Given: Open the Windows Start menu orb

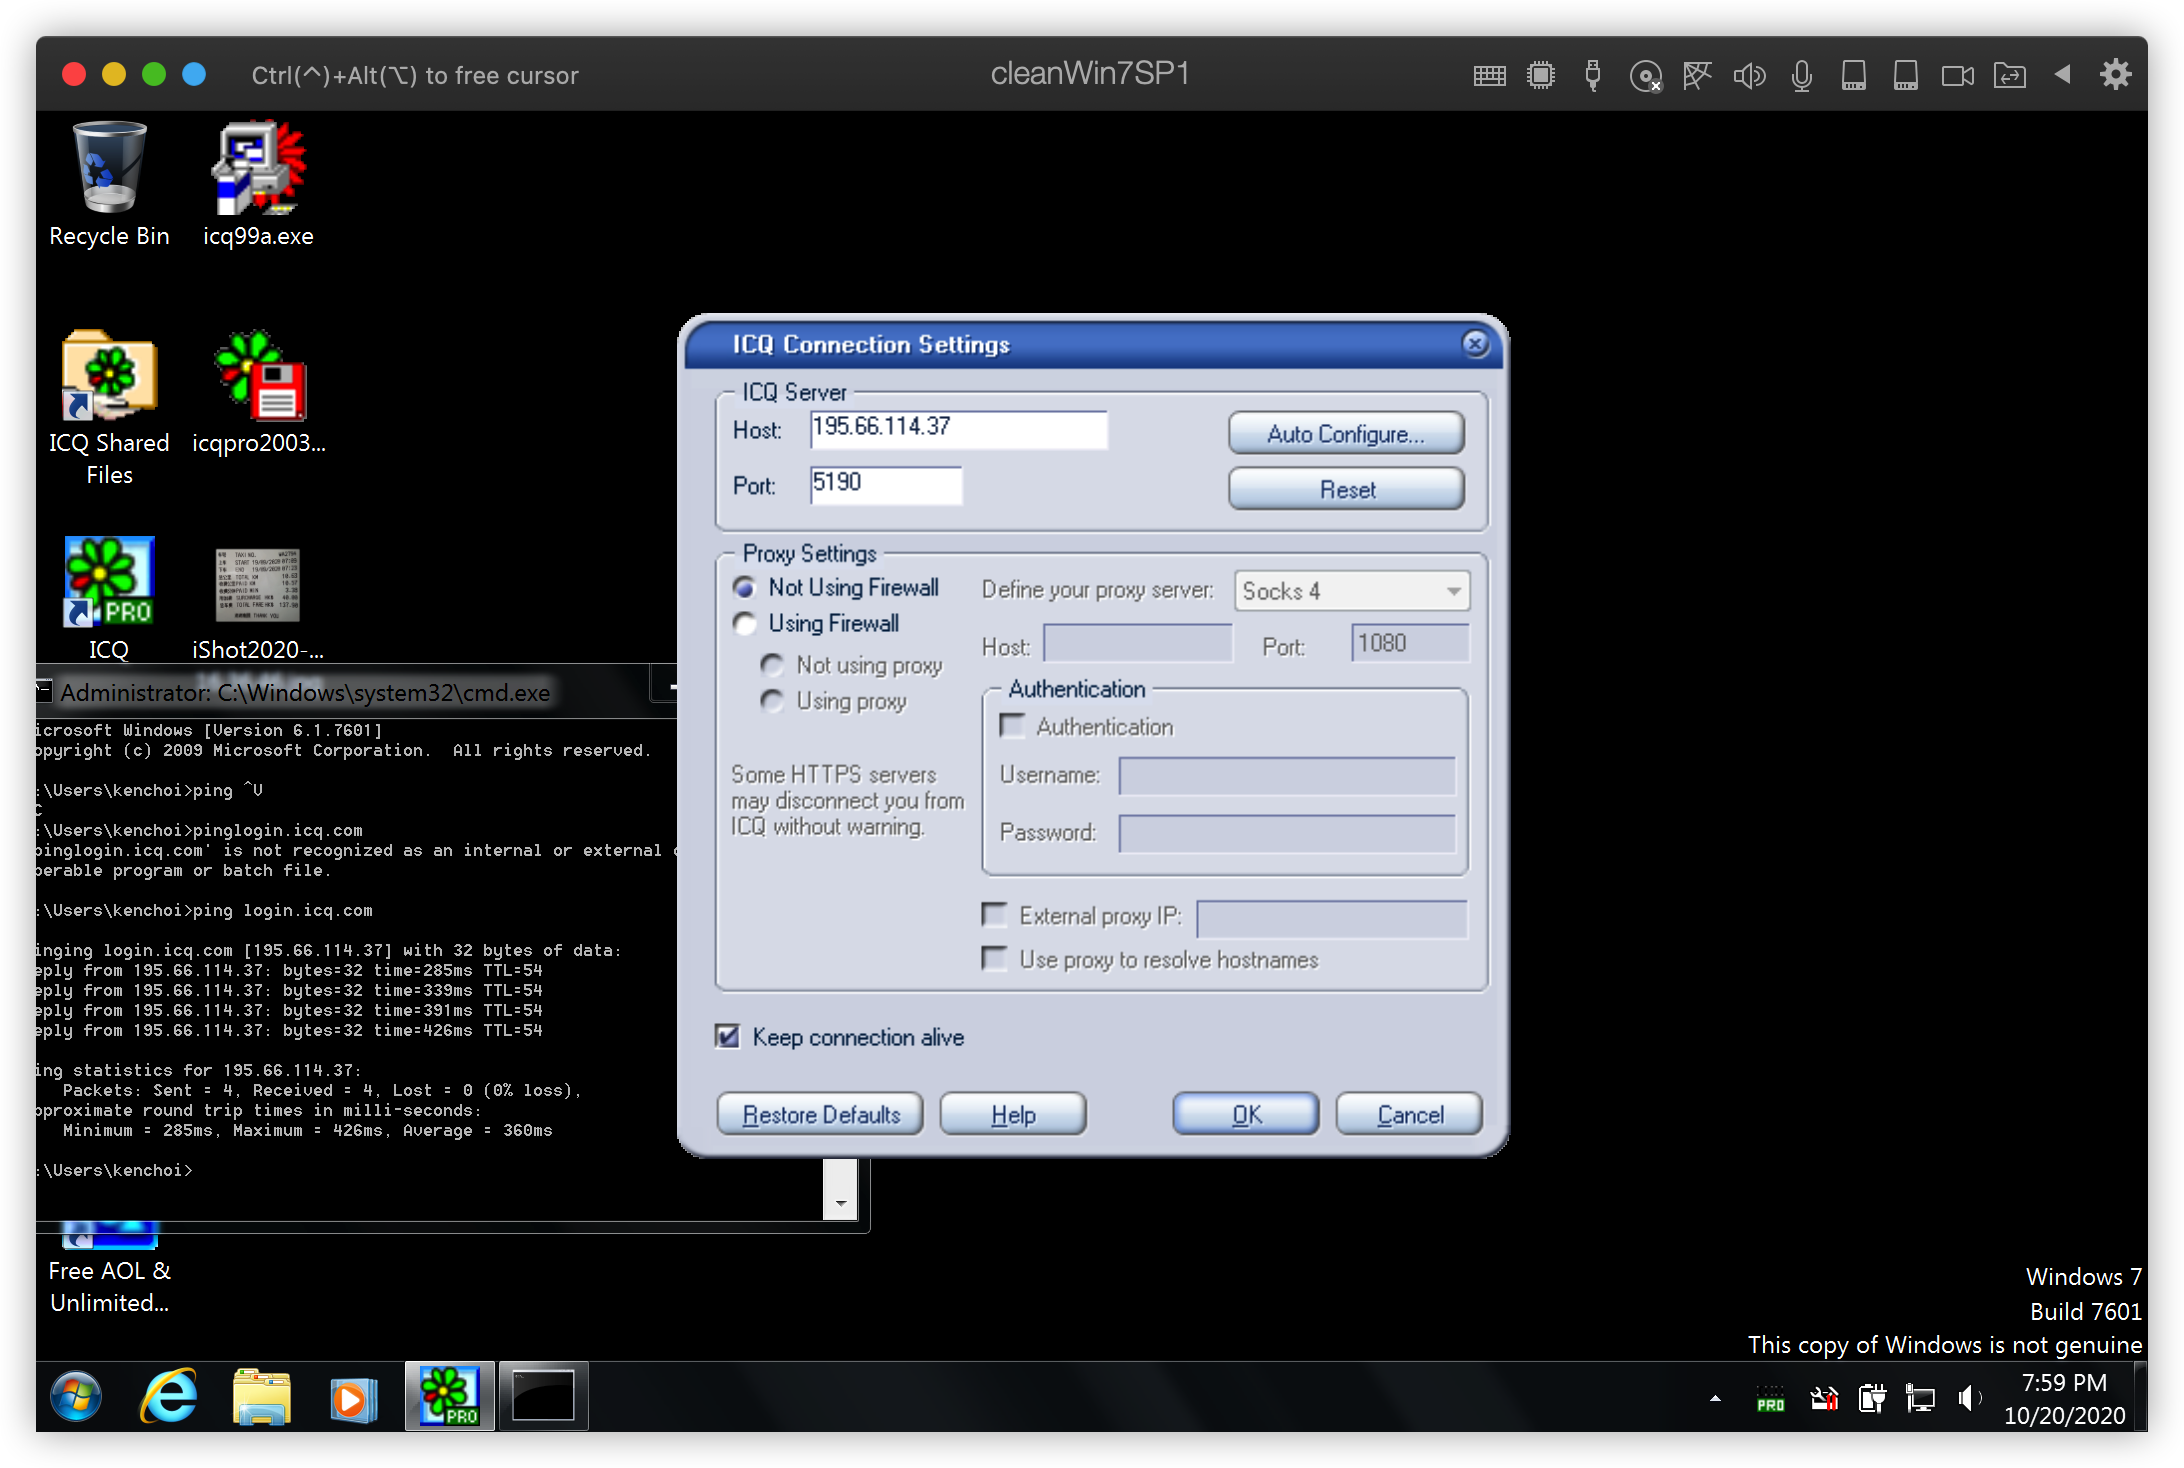Looking at the screenshot, I should tap(76, 1396).
